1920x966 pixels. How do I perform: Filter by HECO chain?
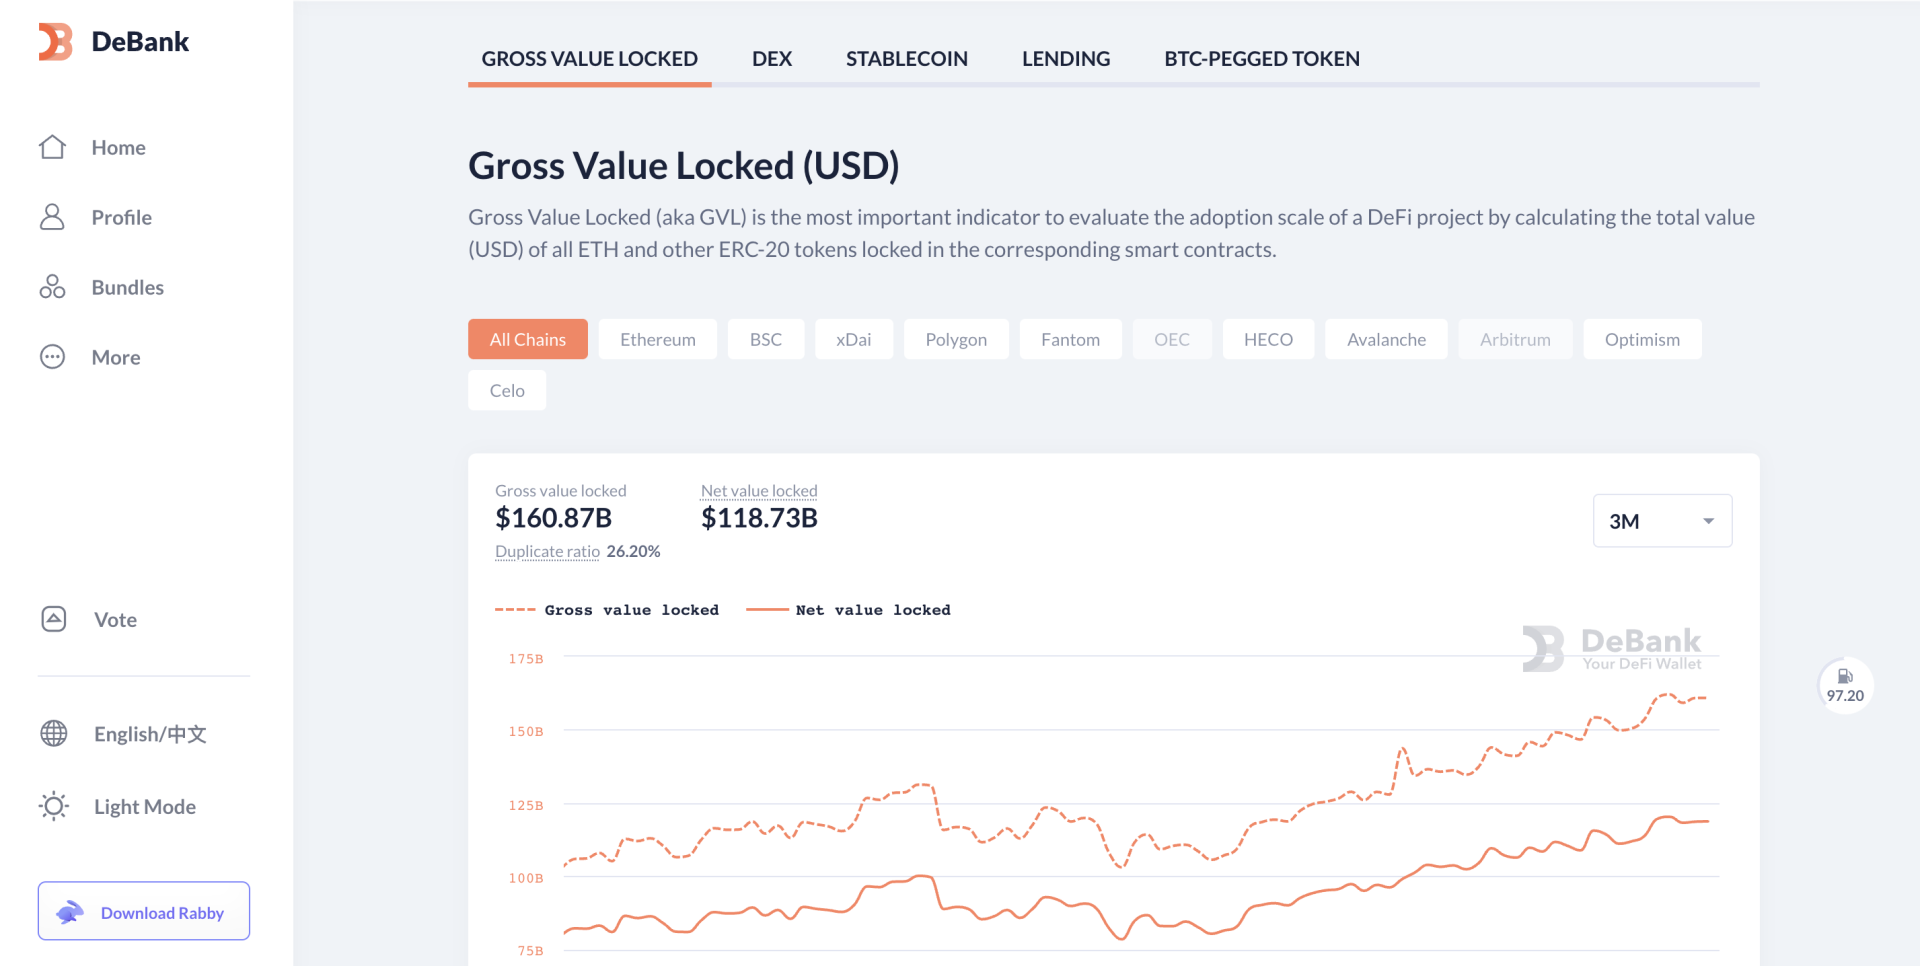[x=1269, y=339]
